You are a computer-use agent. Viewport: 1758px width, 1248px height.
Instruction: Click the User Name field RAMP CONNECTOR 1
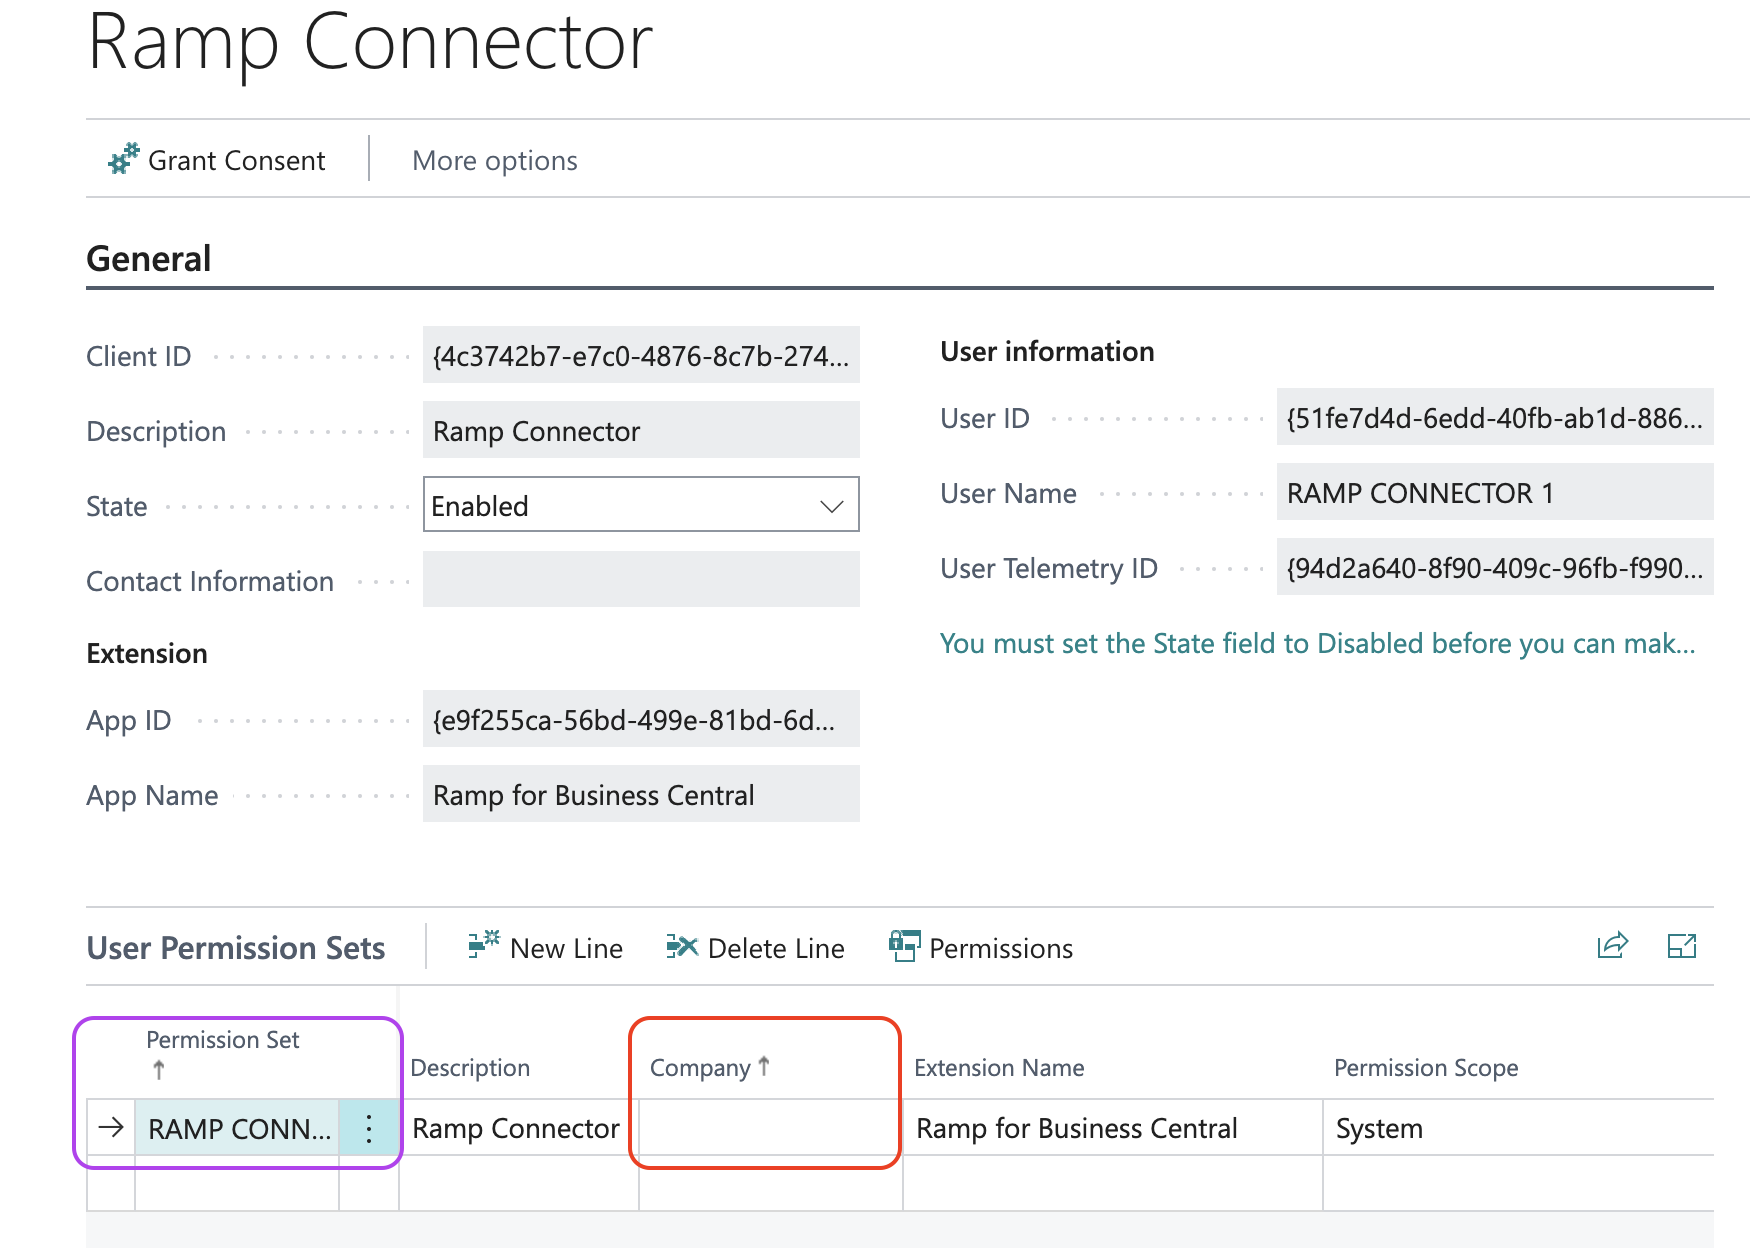(1495, 492)
